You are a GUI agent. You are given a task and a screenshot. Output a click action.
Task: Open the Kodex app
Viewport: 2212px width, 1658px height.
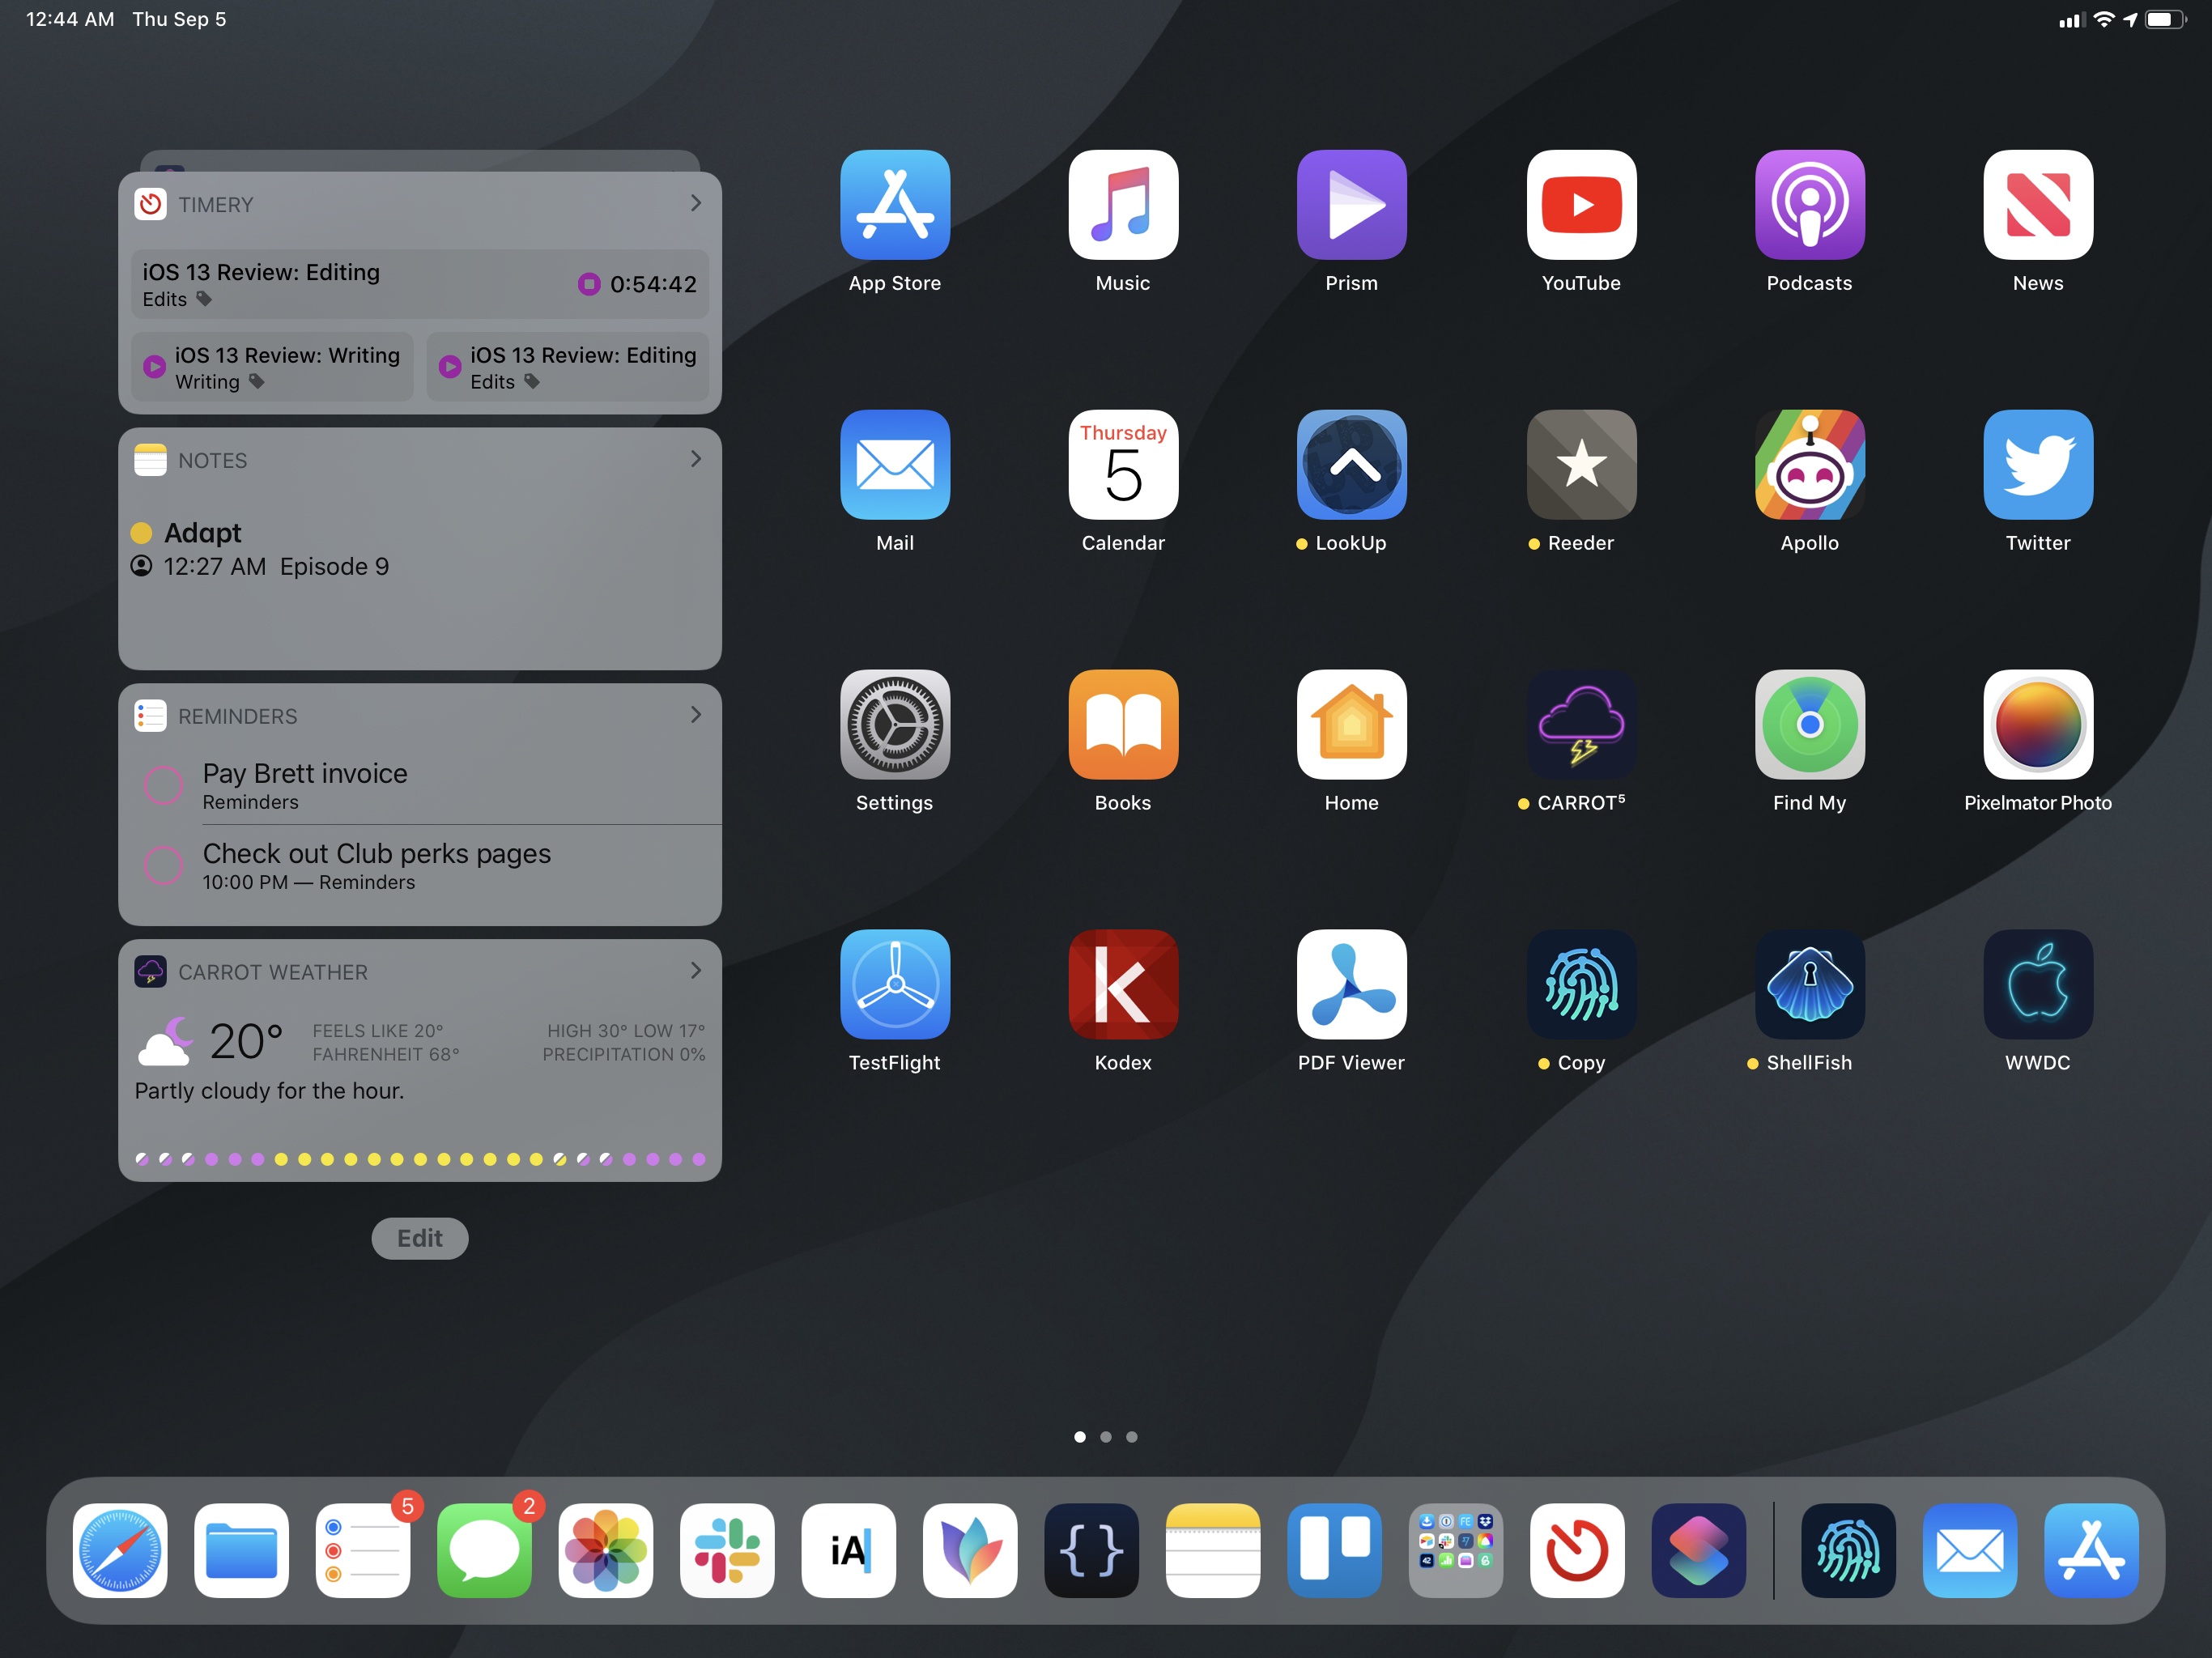click(1123, 985)
